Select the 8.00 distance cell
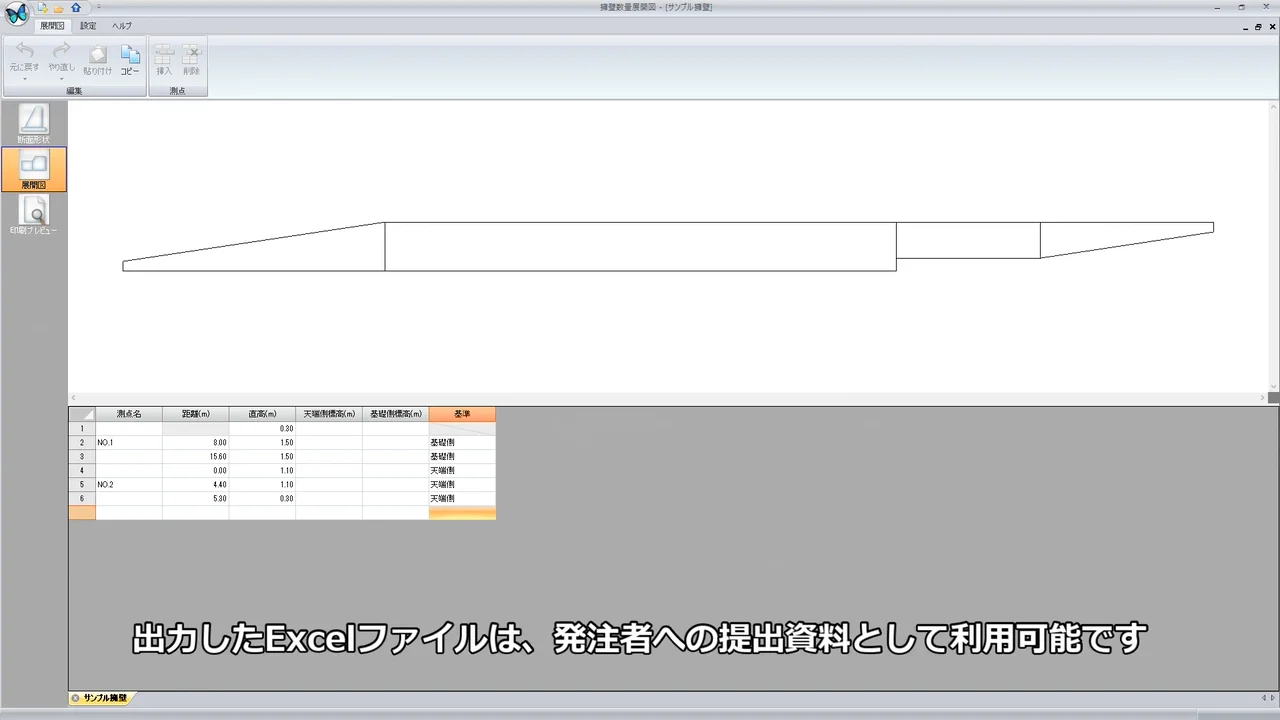The height and width of the screenshot is (720, 1280). click(x=196, y=442)
